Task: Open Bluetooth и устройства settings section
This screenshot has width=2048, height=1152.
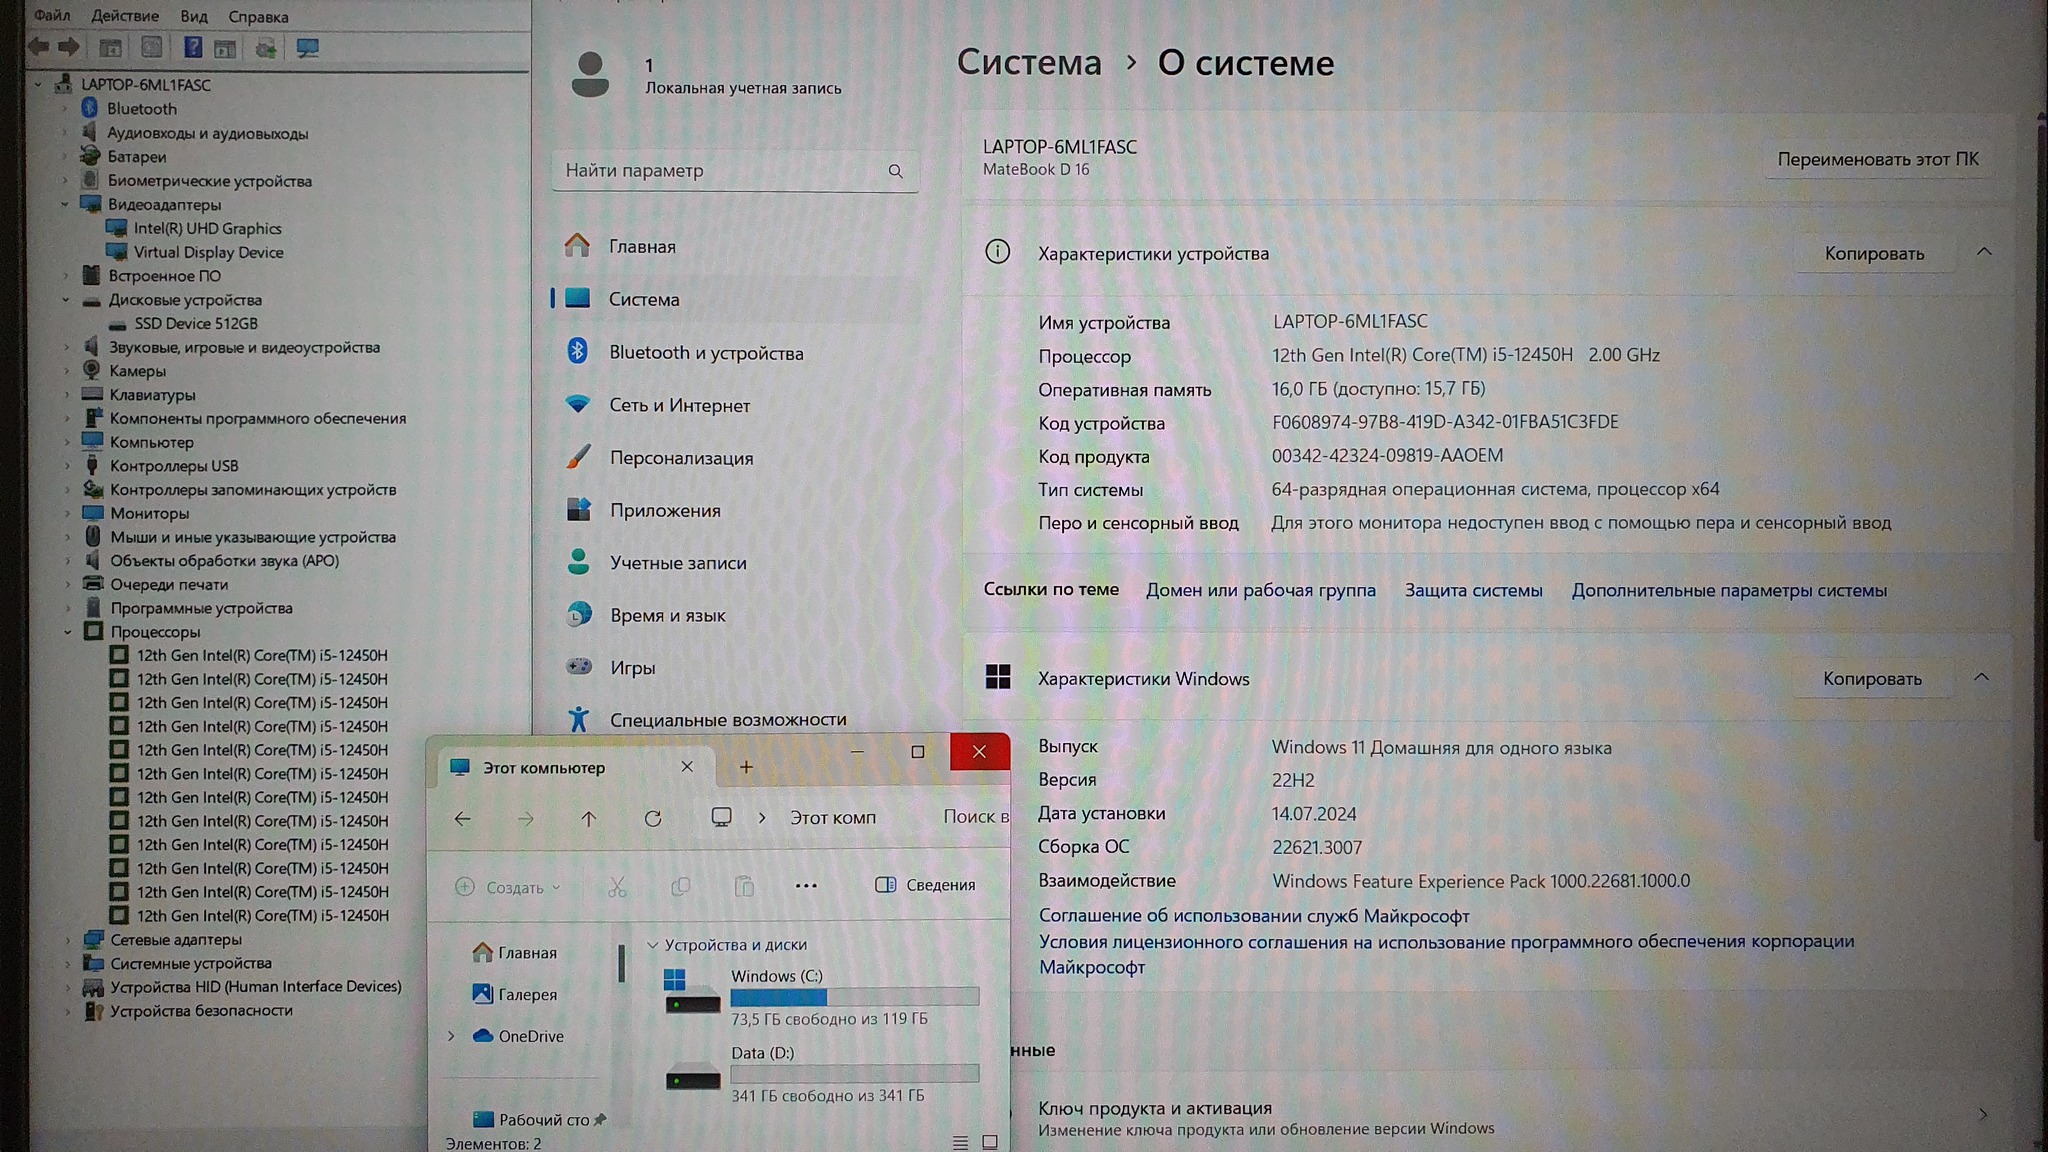Action: pos(706,352)
